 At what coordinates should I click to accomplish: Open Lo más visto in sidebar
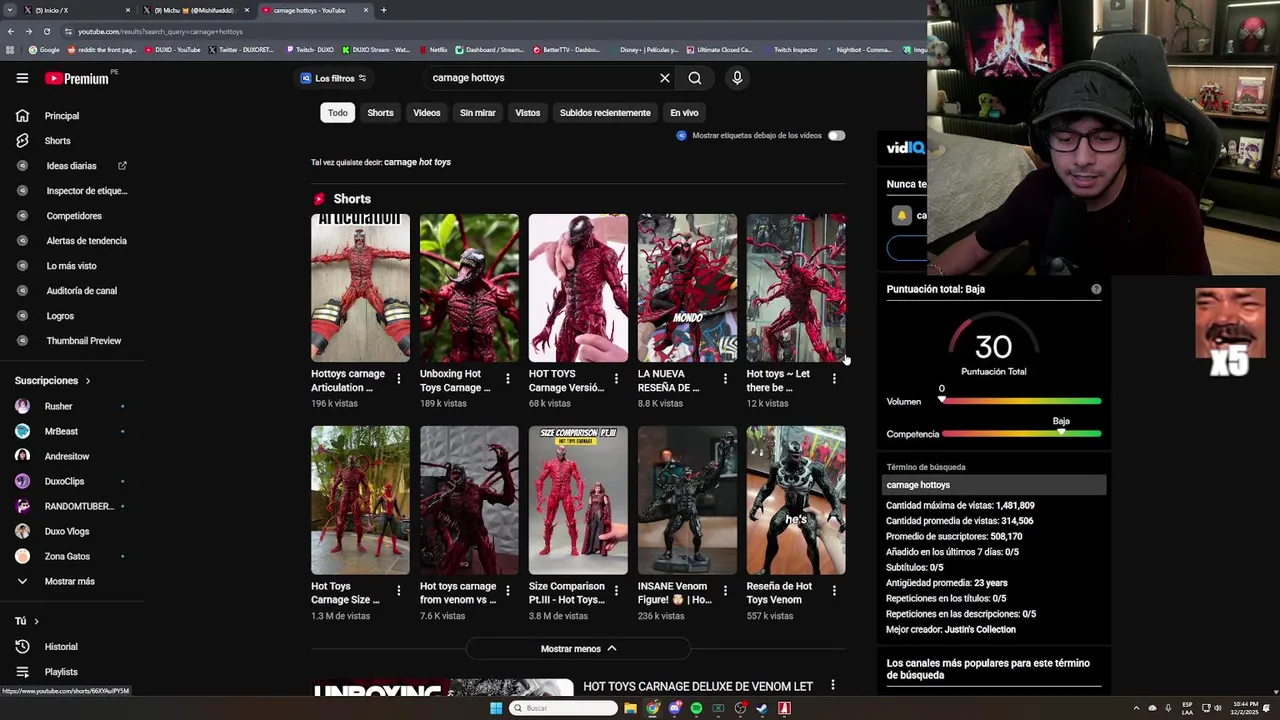click(71, 266)
